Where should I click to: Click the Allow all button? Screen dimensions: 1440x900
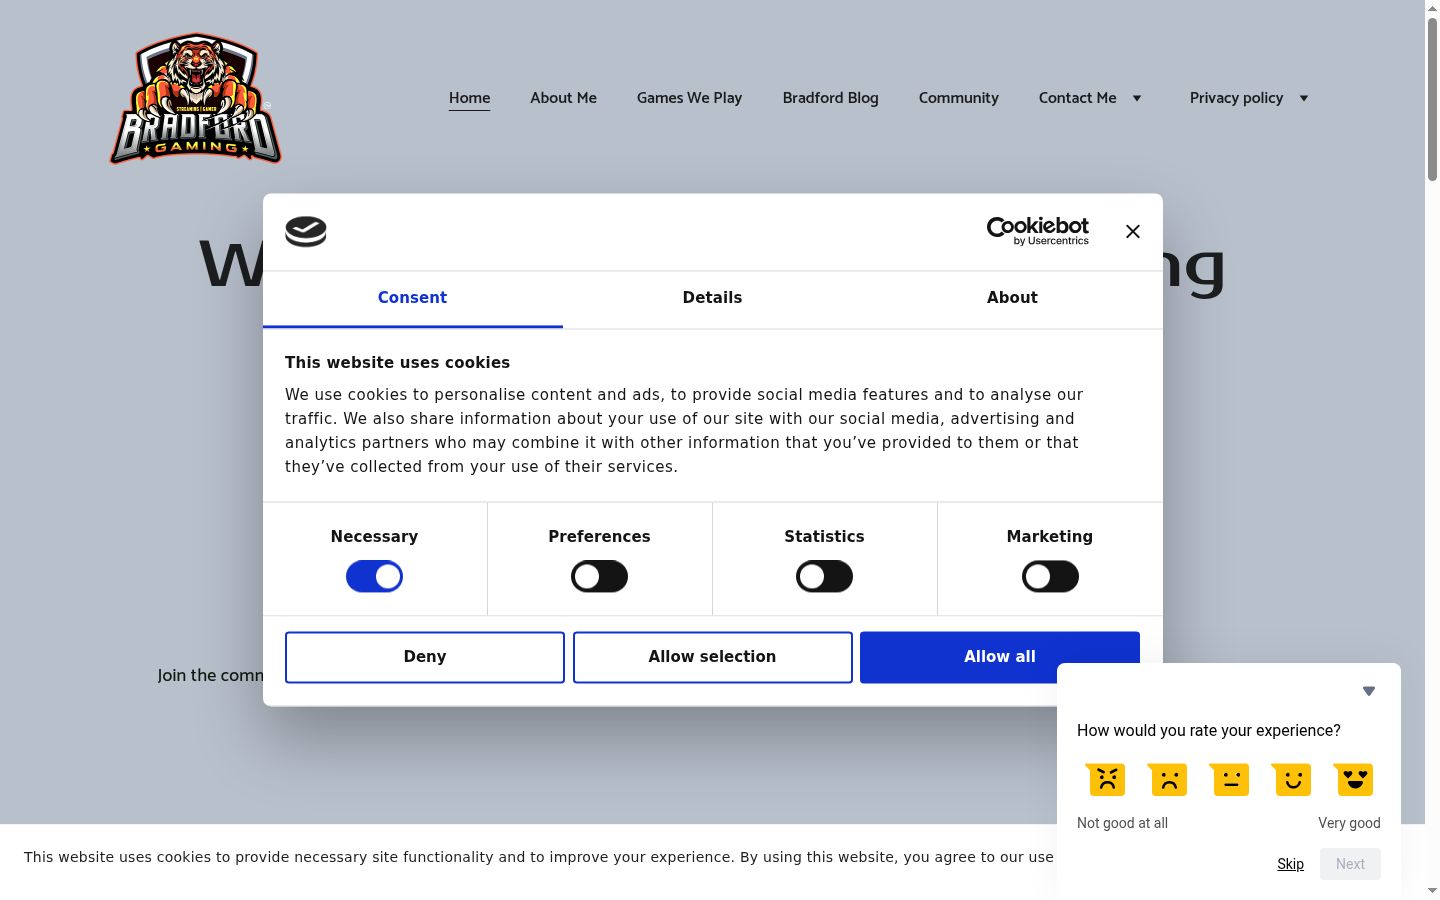1000,657
